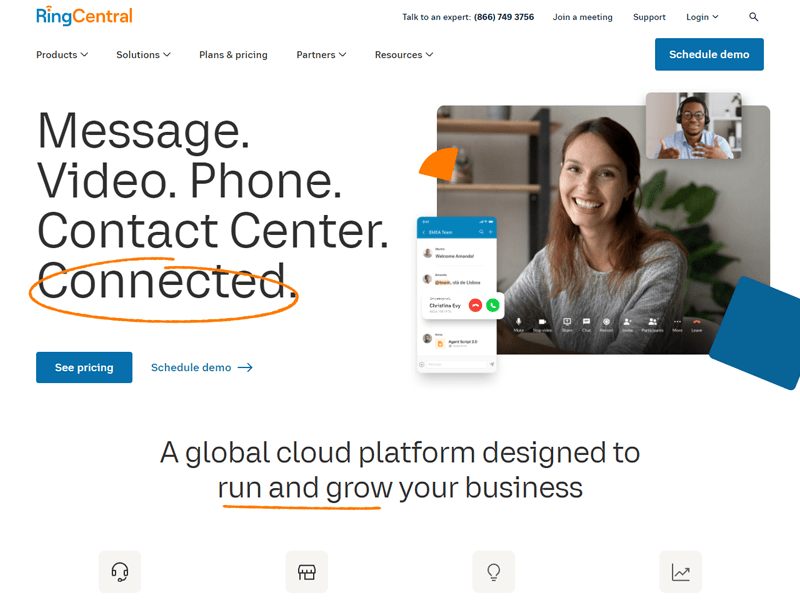Expand the Resources dropdown menu
Screen dimensions: 800x600
[404, 55]
